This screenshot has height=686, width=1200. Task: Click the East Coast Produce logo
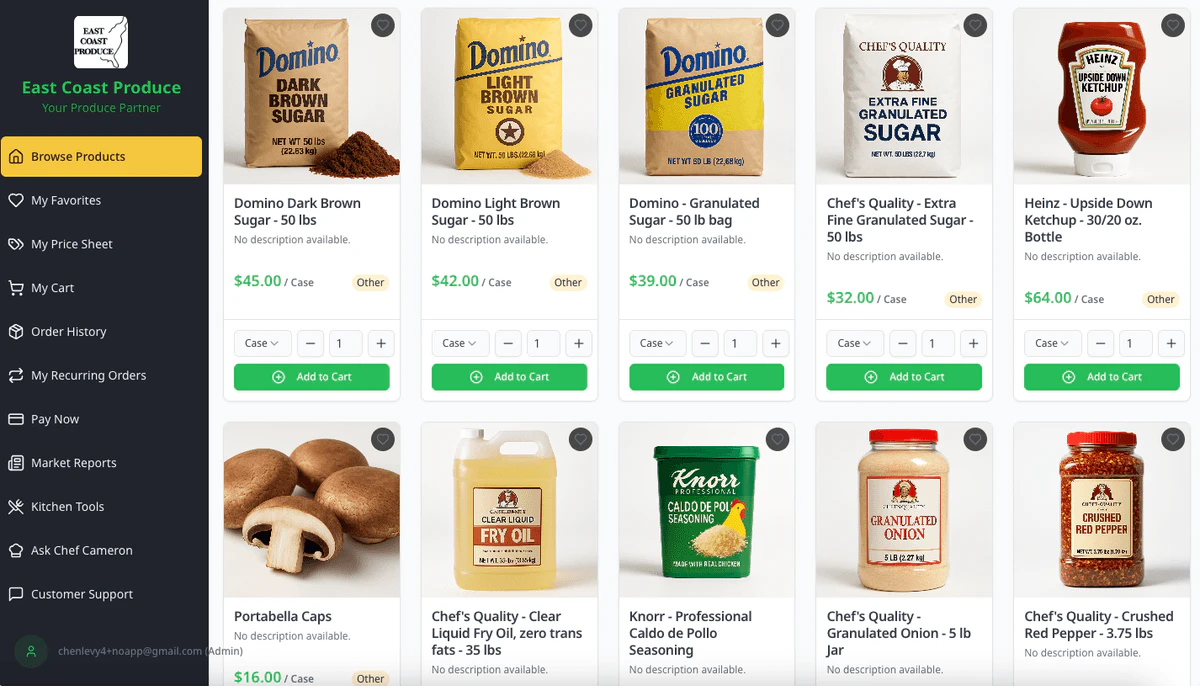click(x=101, y=42)
